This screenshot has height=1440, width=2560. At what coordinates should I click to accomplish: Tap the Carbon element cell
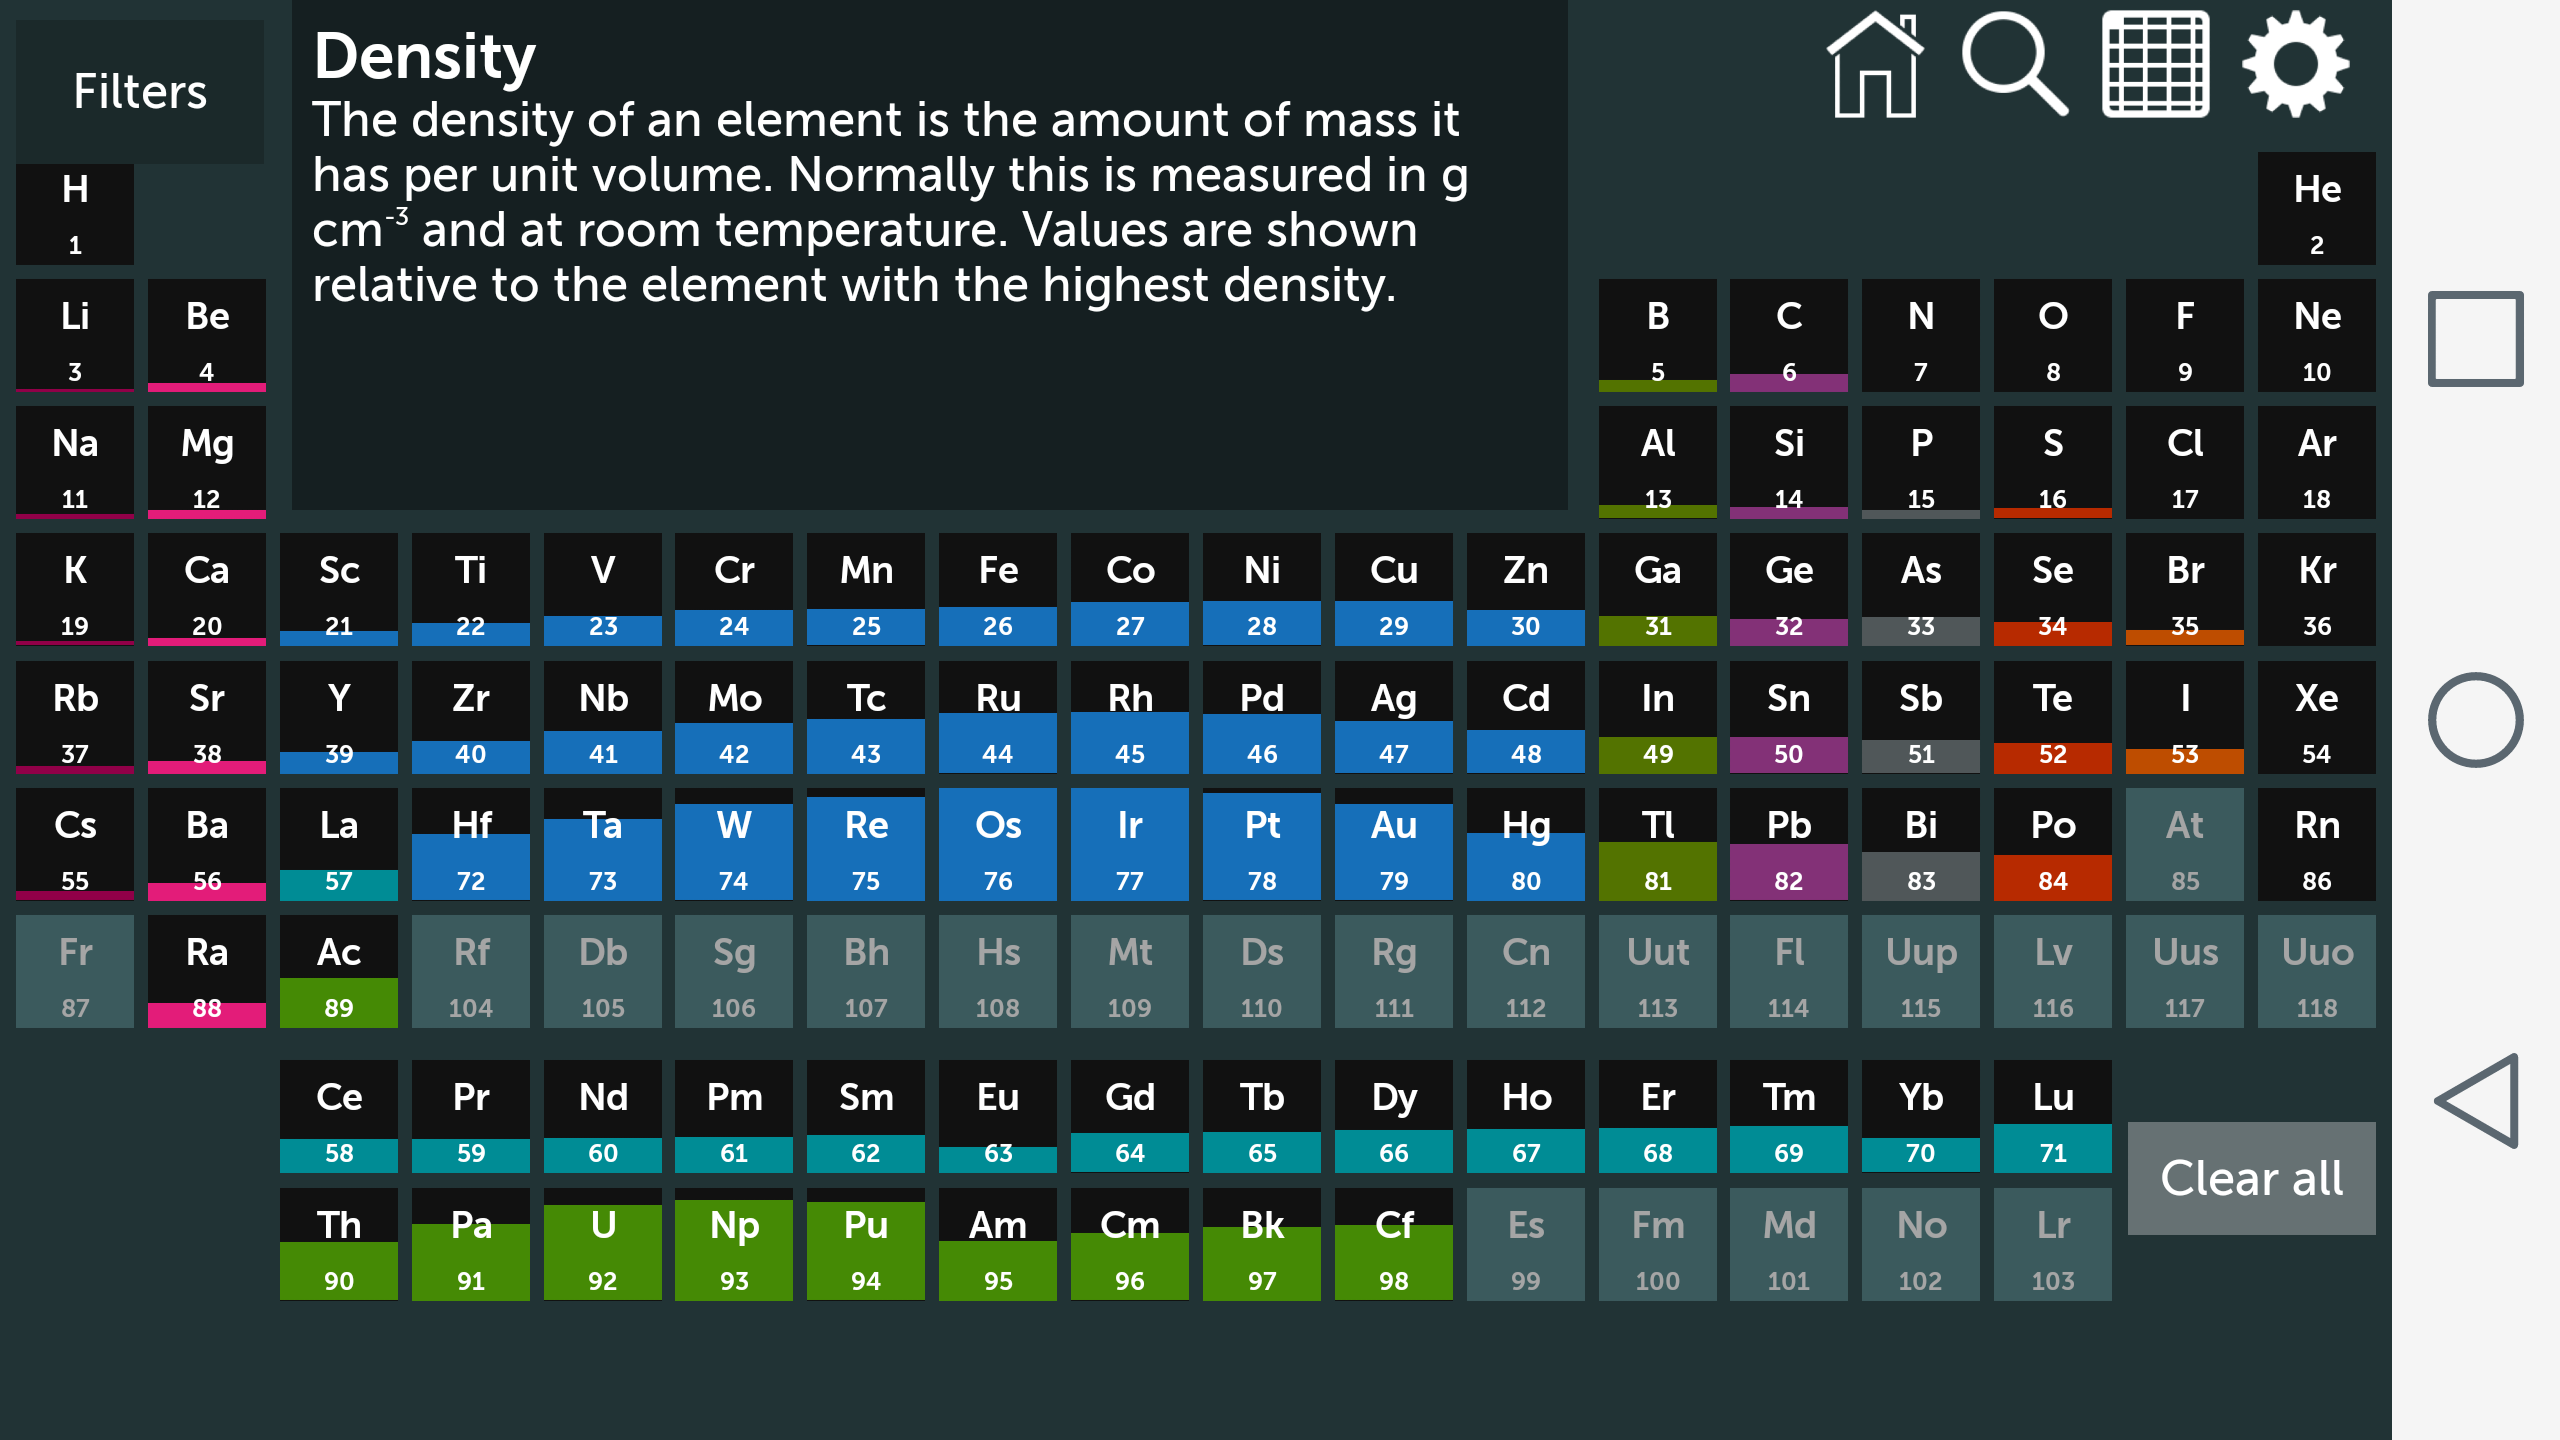[1788, 336]
